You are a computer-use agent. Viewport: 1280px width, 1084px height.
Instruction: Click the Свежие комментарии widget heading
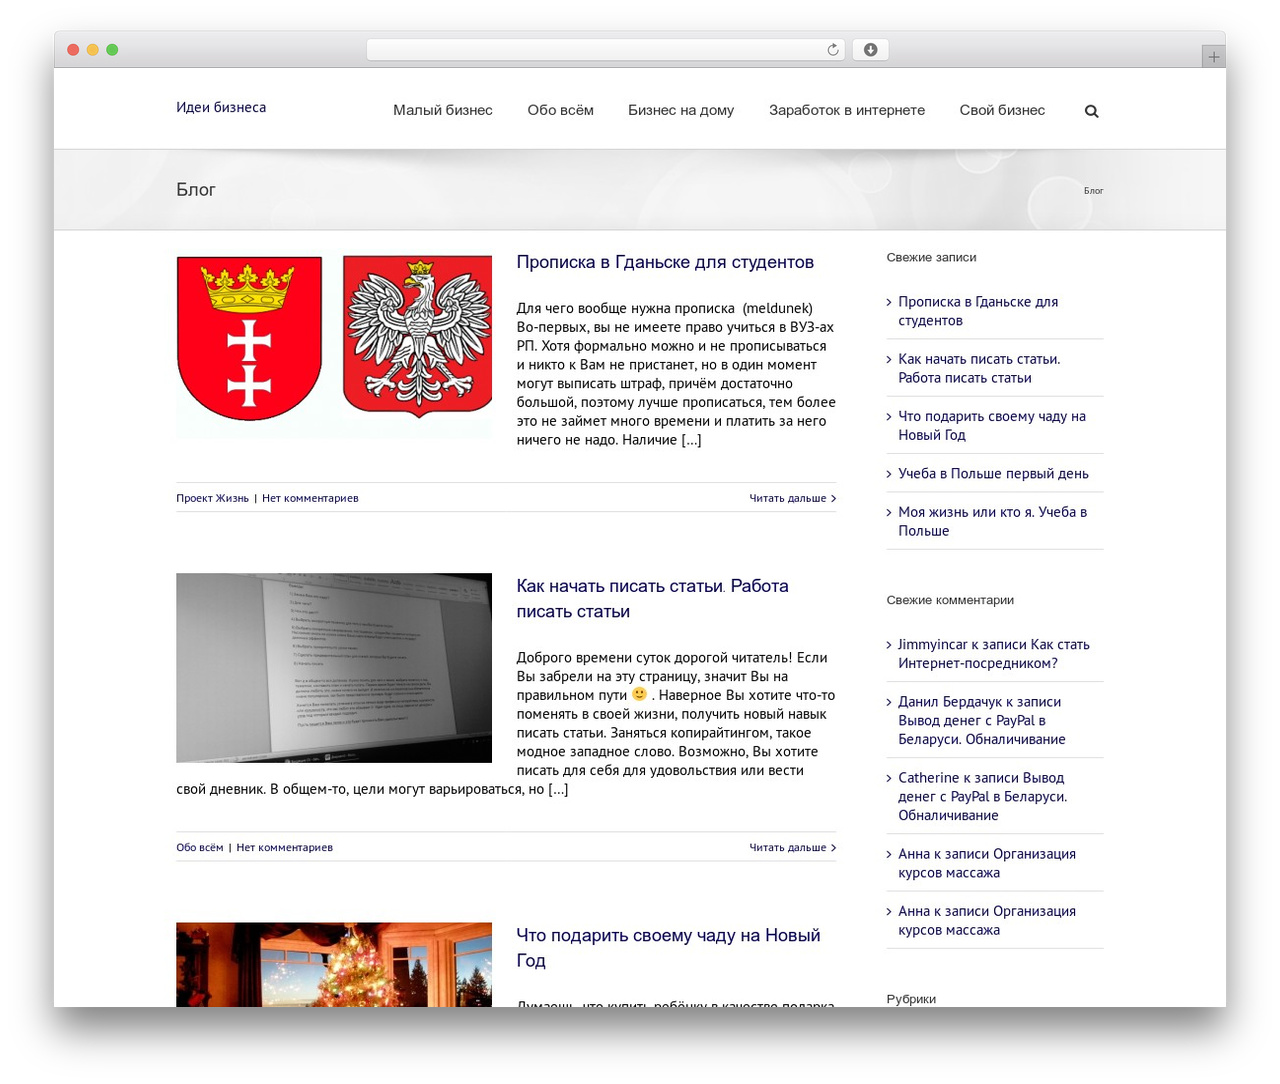coord(950,600)
